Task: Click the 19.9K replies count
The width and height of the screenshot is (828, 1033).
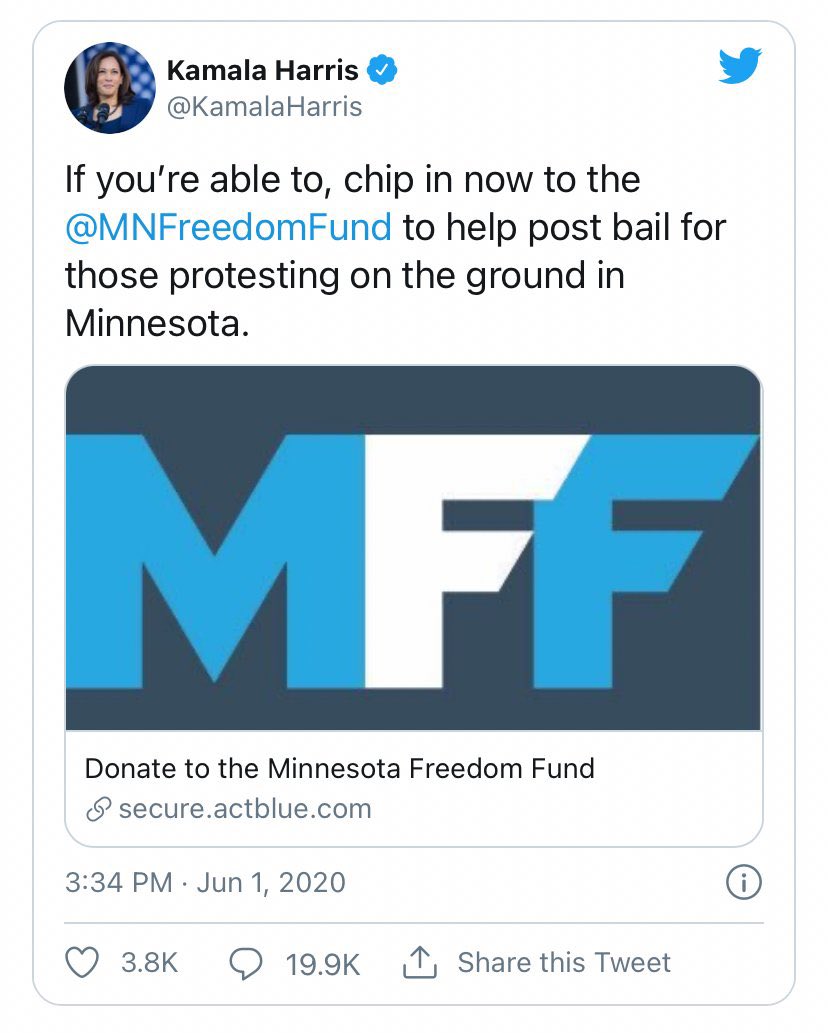Action: coord(323,964)
